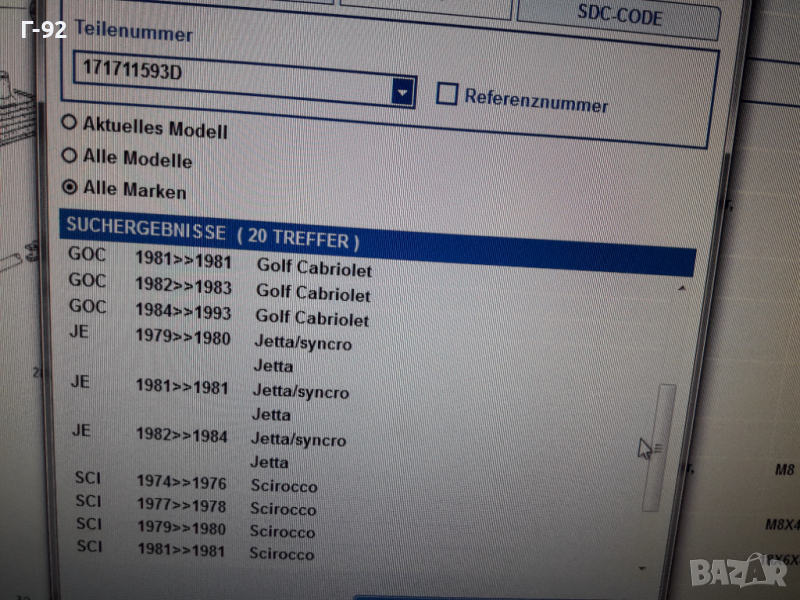Select Scirocco 1974>>1976 result row

pyautogui.click(x=283, y=486)
